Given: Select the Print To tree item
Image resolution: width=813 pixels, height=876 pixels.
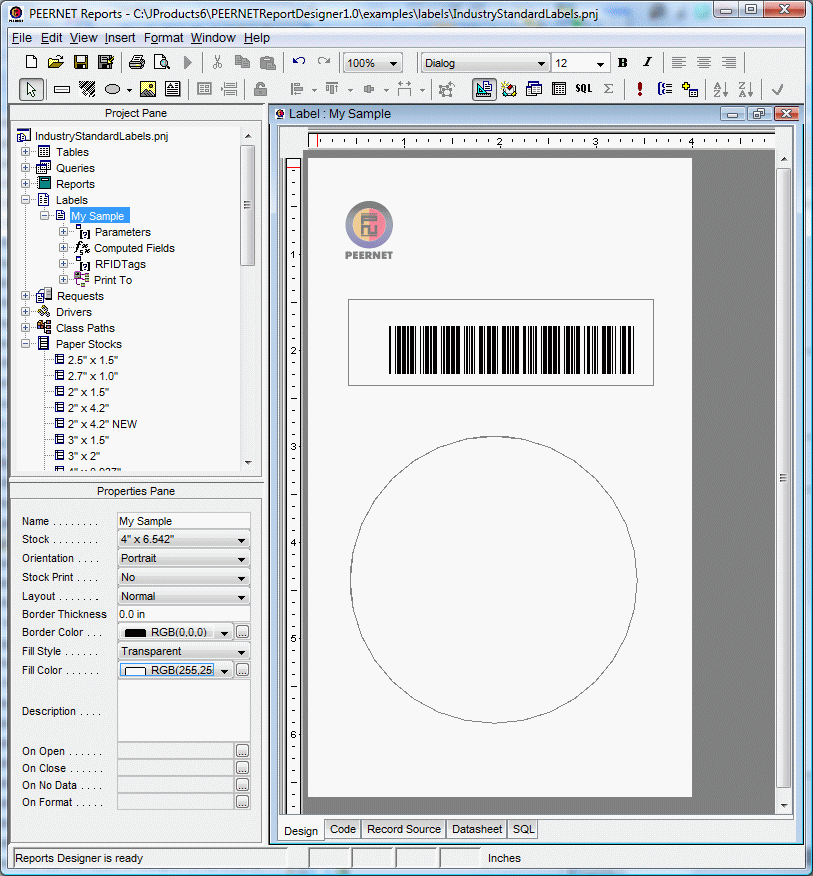Looking at the screenshot, I should [113, 280].
